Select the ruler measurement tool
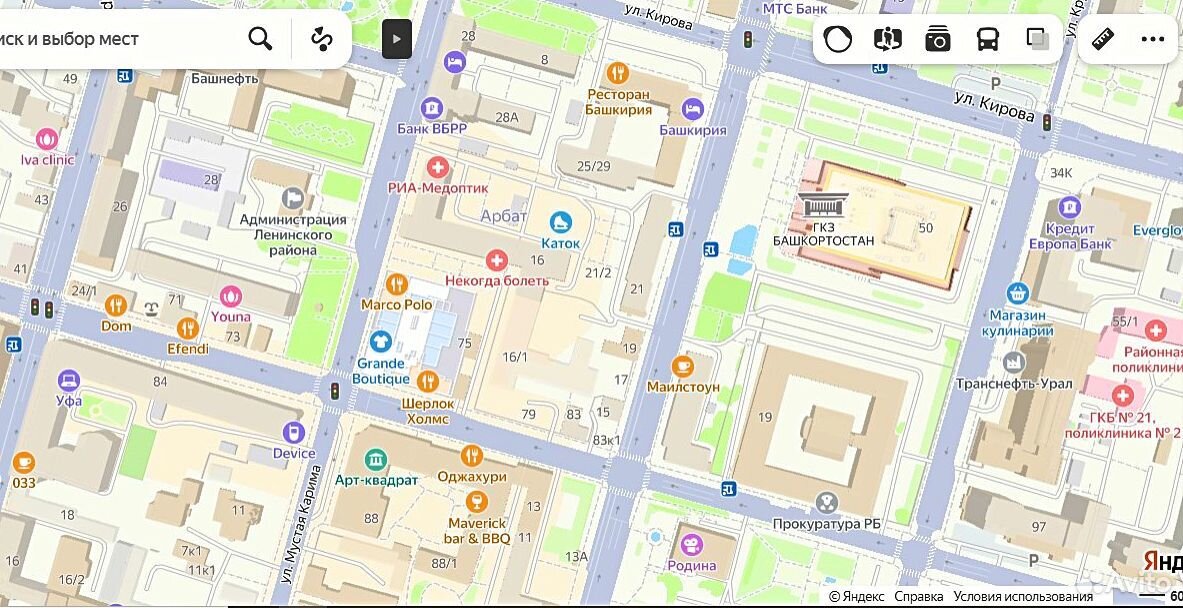 tap(1104, 38)
